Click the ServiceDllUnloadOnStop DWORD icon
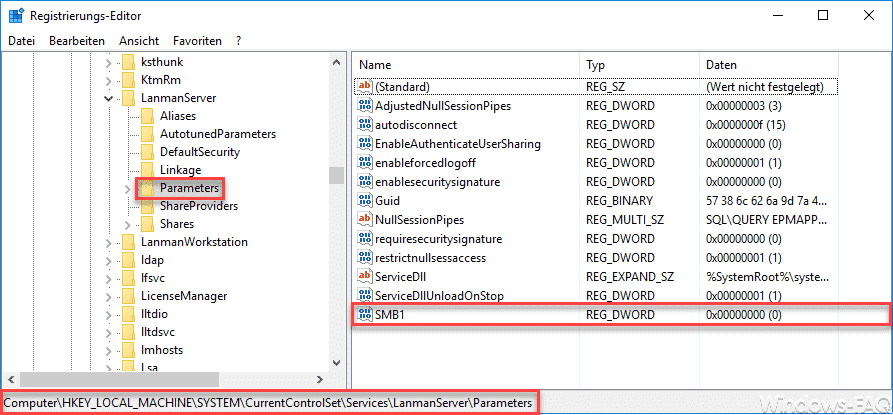This screenshot has width=893, height=415. coord(364,295)
